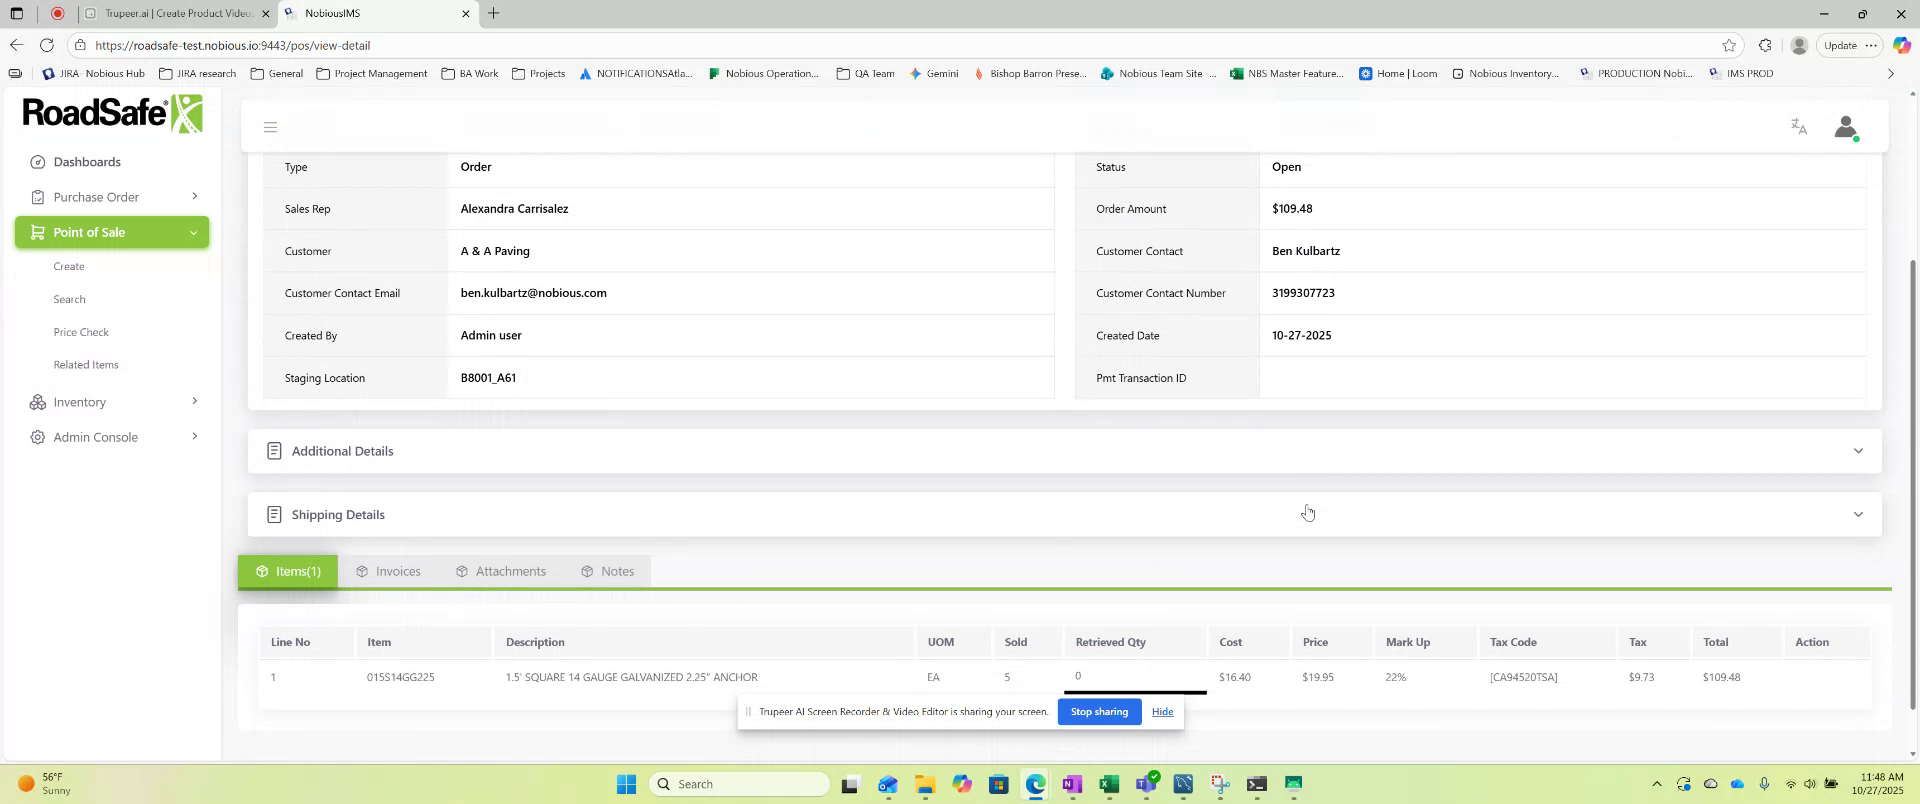Screen dimensions: 1920x804
Task: Click the browser Update button
Action: pos(1840,45)
